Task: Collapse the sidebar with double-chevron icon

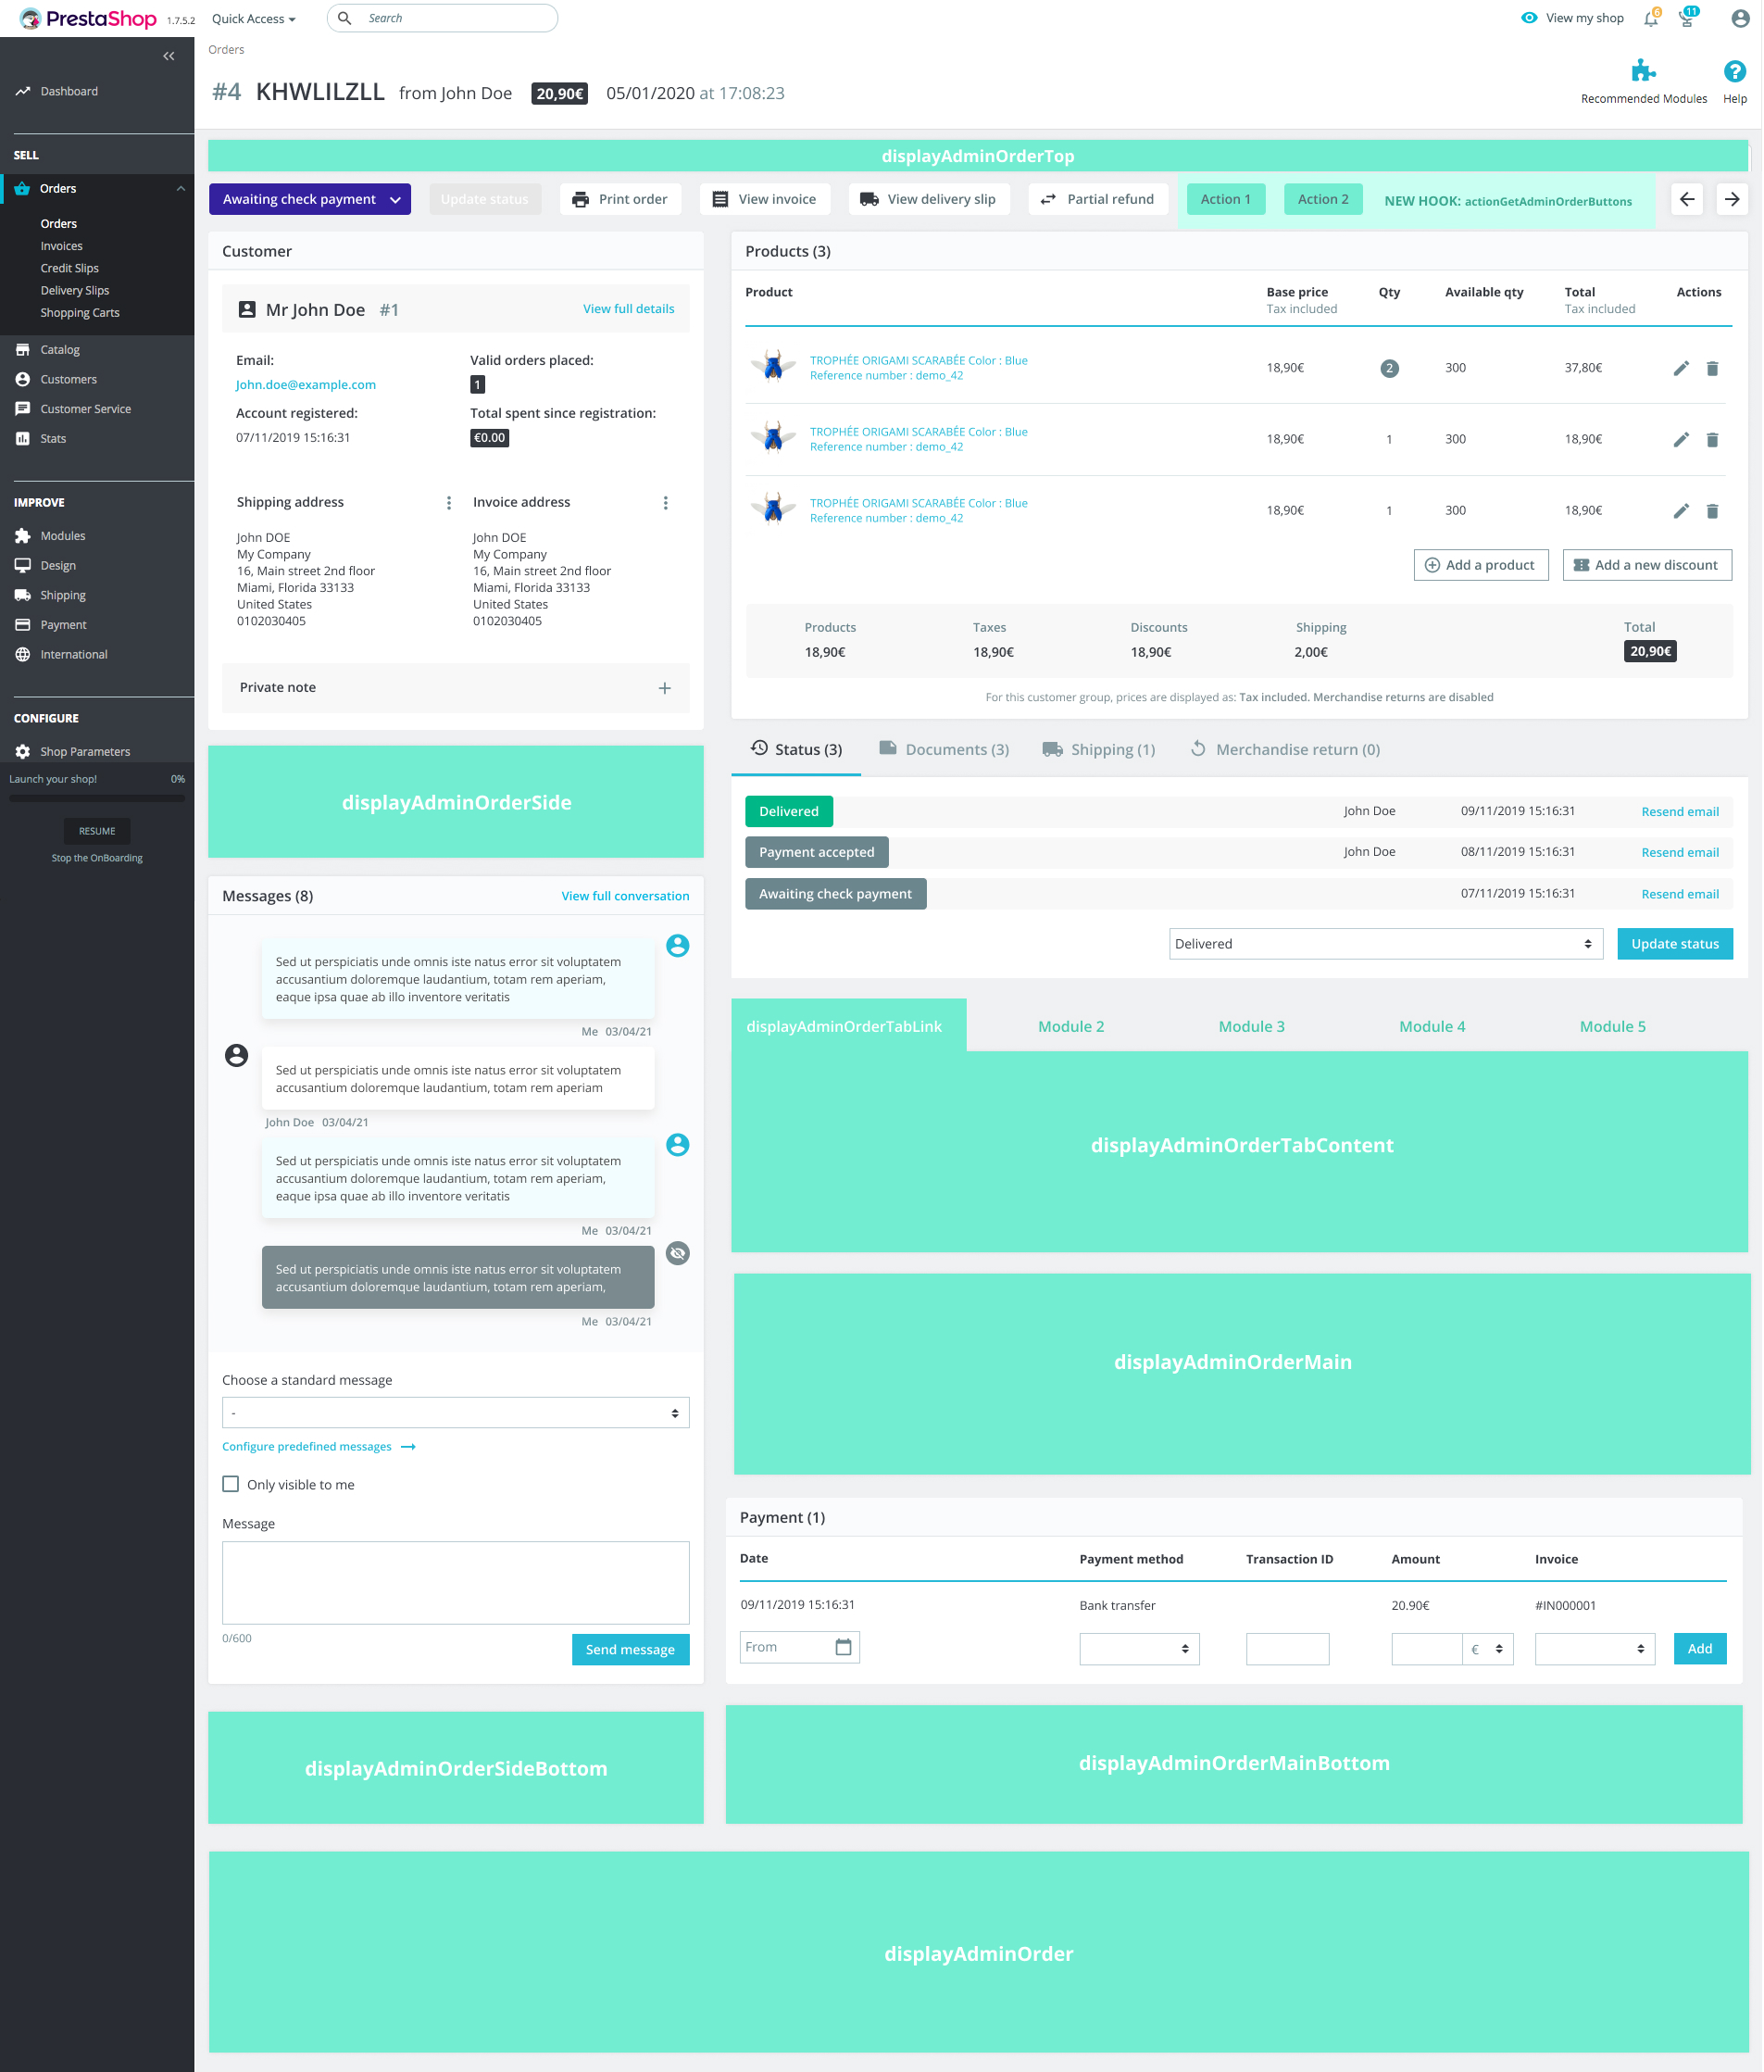Action: 169,56
